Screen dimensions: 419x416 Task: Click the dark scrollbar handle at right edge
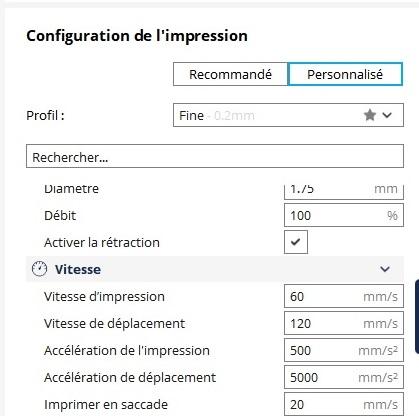tap(417, 317)
